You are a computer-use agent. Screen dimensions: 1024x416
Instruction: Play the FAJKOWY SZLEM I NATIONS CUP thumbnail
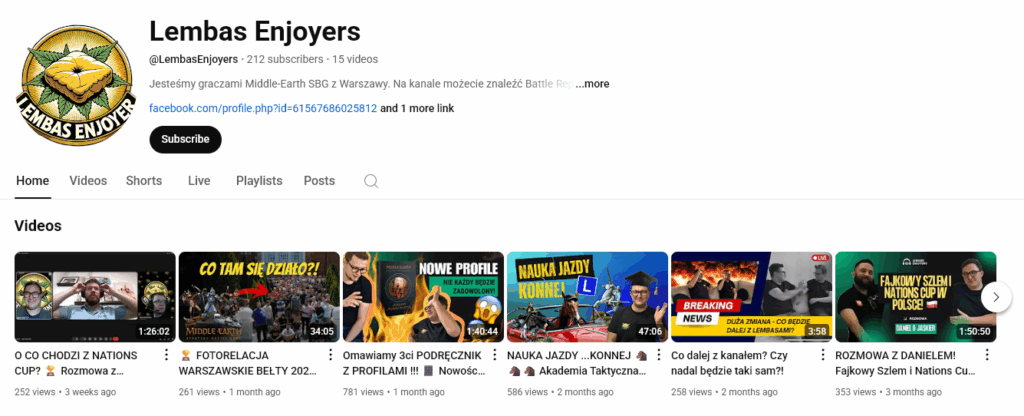tap(916, 297)
